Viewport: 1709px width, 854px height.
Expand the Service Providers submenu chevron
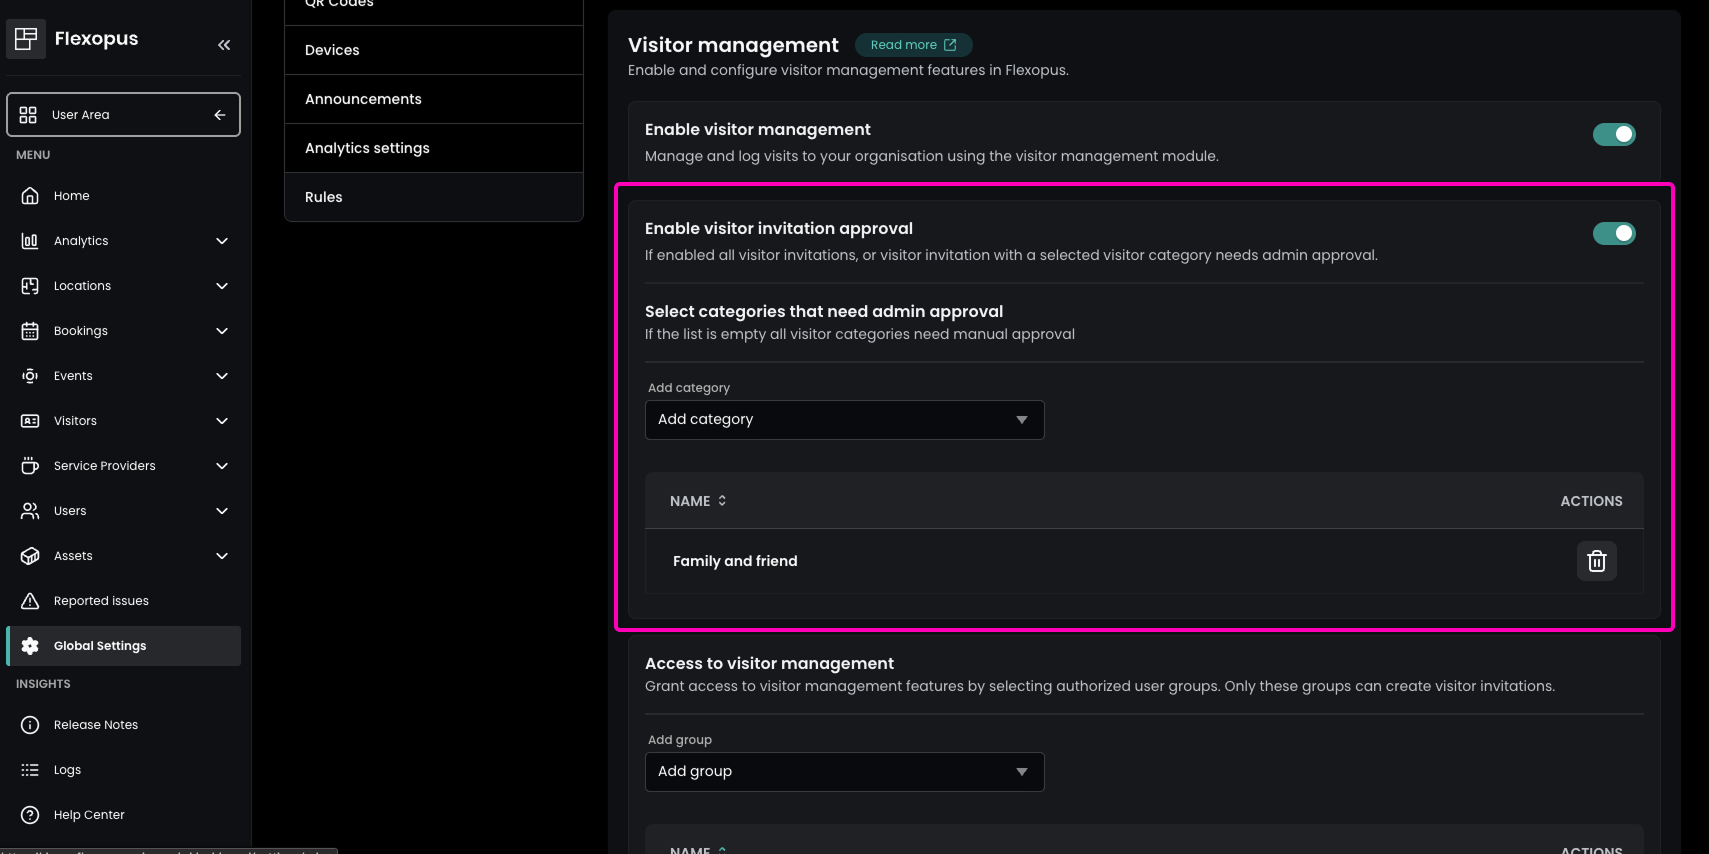(x=222, y=466)
